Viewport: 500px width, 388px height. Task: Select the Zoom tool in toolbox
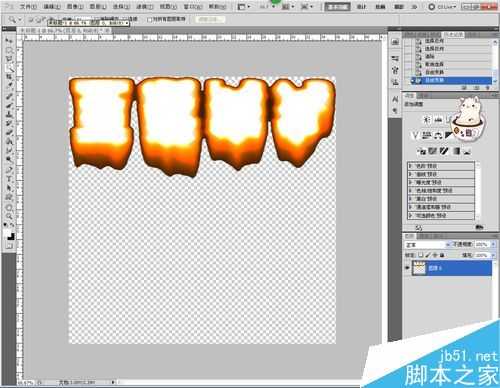click(x=9, y=217)
